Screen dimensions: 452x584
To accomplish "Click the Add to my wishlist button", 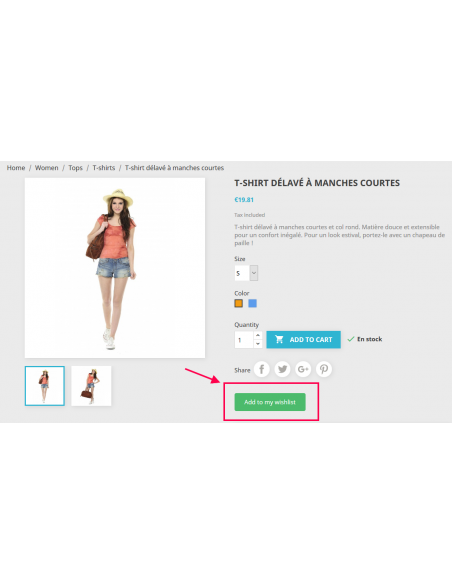I will (270, 402).
